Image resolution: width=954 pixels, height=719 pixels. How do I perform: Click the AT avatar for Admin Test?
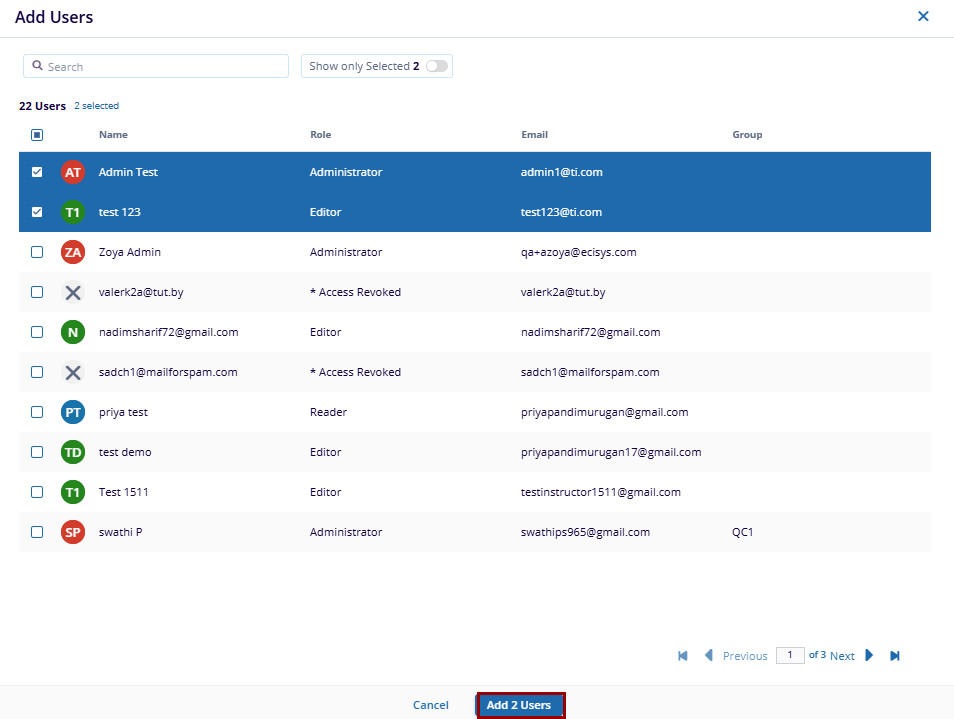[x=72, y=172]
